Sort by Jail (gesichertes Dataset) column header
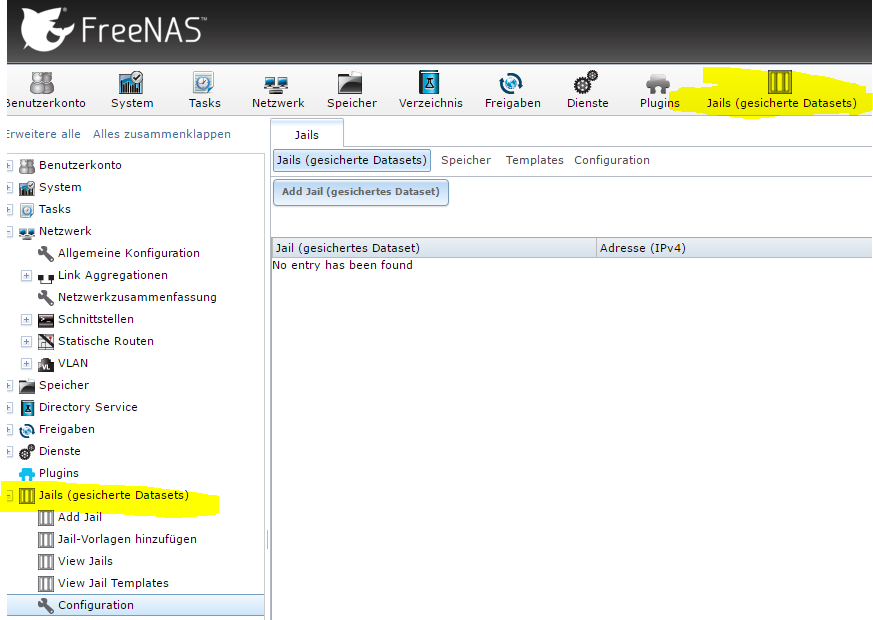Image resolution: width=873 pixels, height=620 pixels. (434, 248)
